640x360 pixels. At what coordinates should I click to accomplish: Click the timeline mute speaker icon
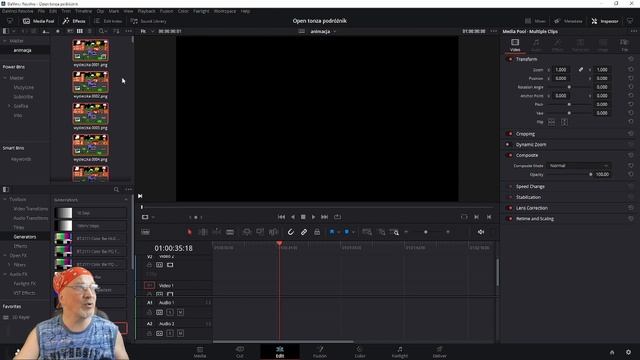pos(481,232)
